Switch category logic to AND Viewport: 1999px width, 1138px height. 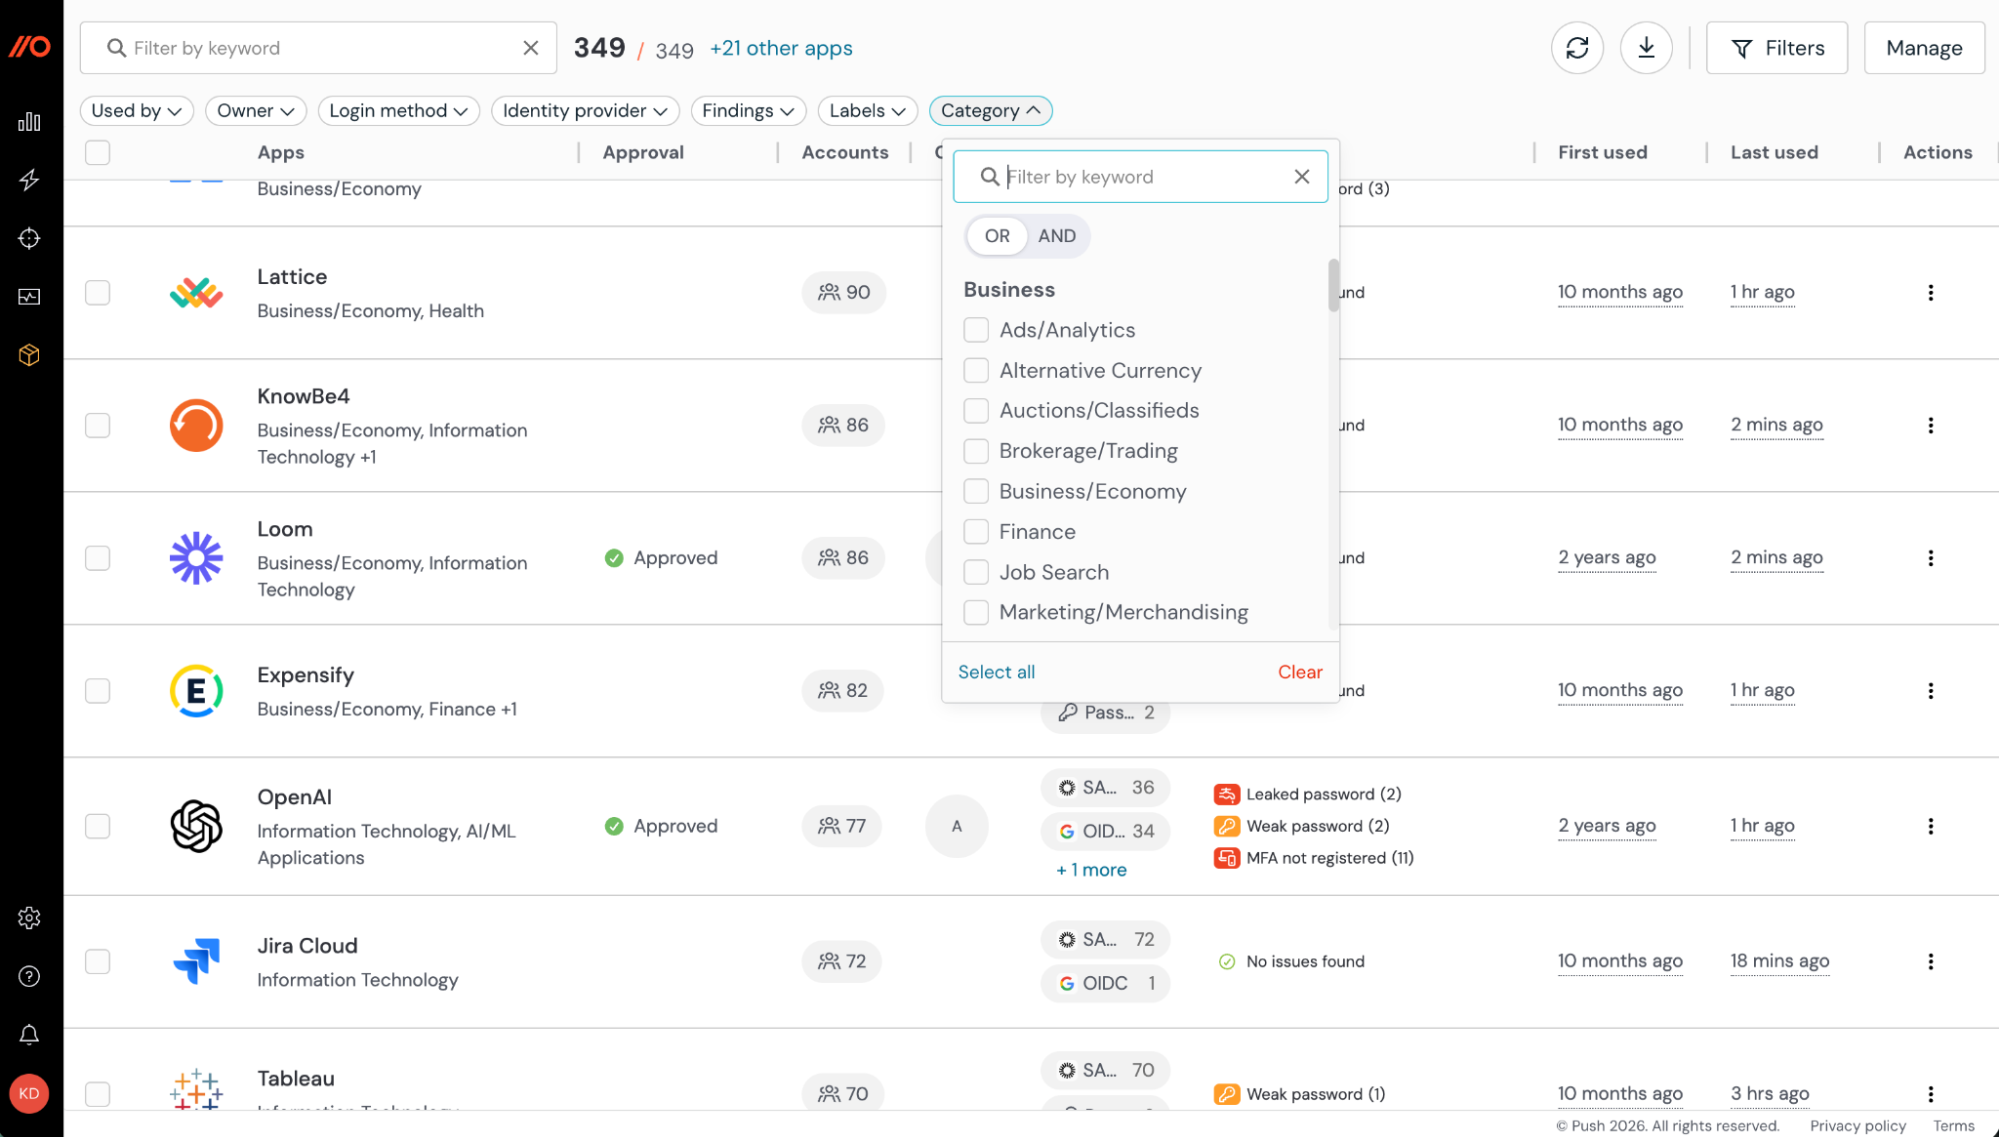tap(1056, 236)
